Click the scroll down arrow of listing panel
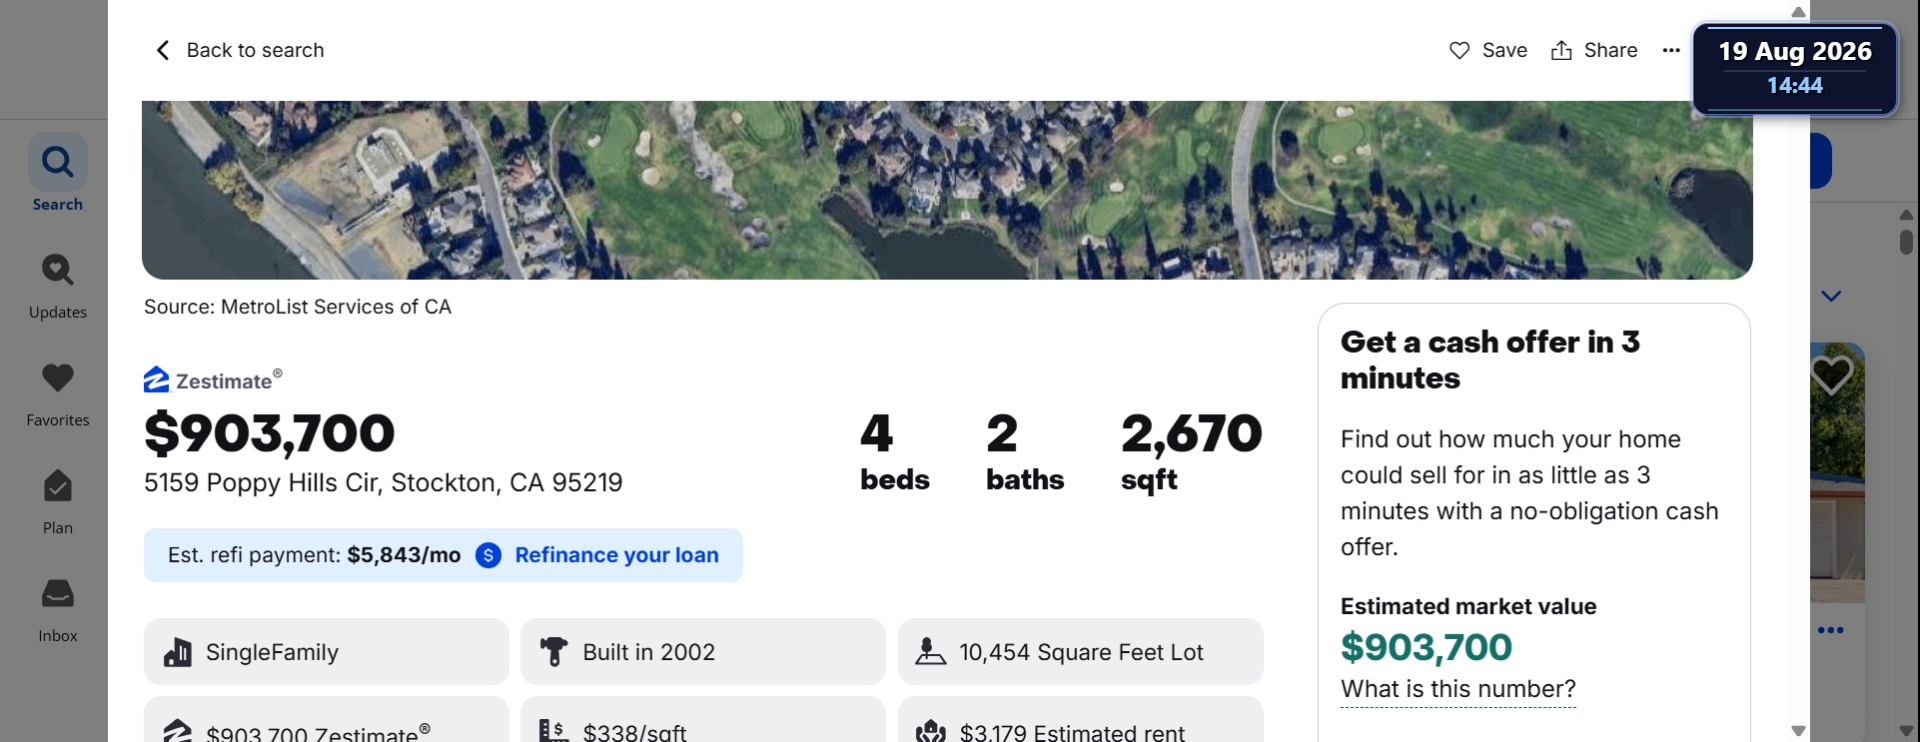 click(x=1798, y=731)
